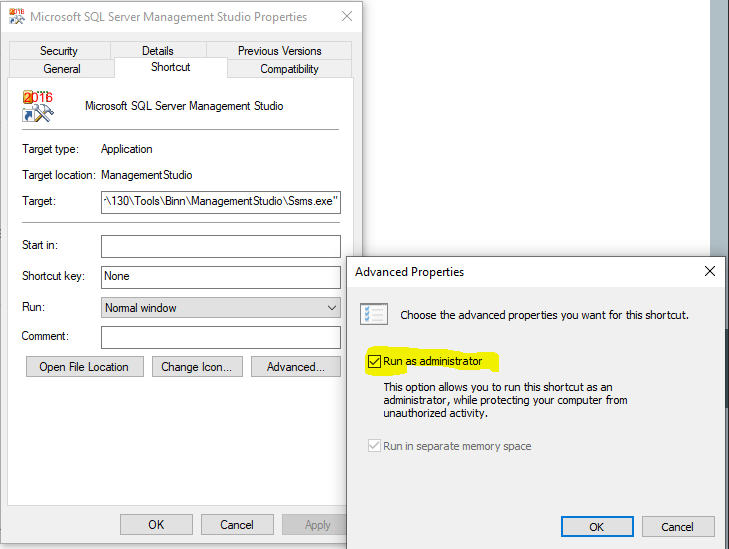This screenshot has height=549, width=729.
Task: Click OK in the Properties window
Action: 156,525
